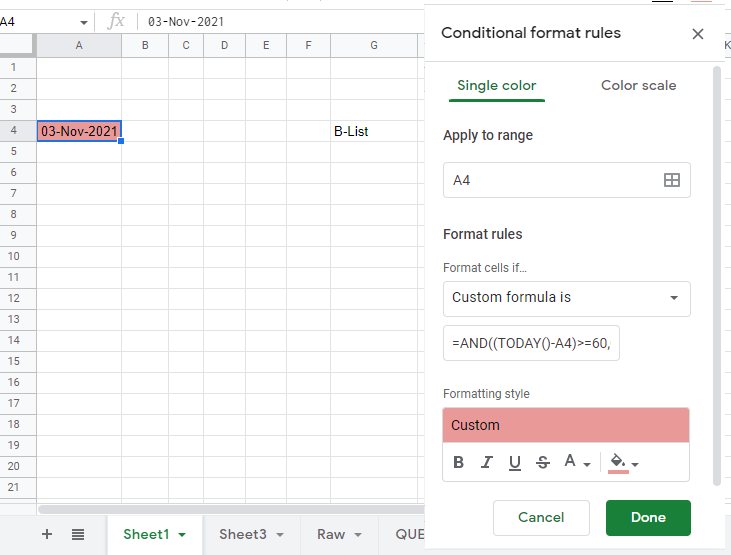The height and width of the screenshot is (555, 731).
Task: Click the fx formula icon
Action: coord(116,21)
